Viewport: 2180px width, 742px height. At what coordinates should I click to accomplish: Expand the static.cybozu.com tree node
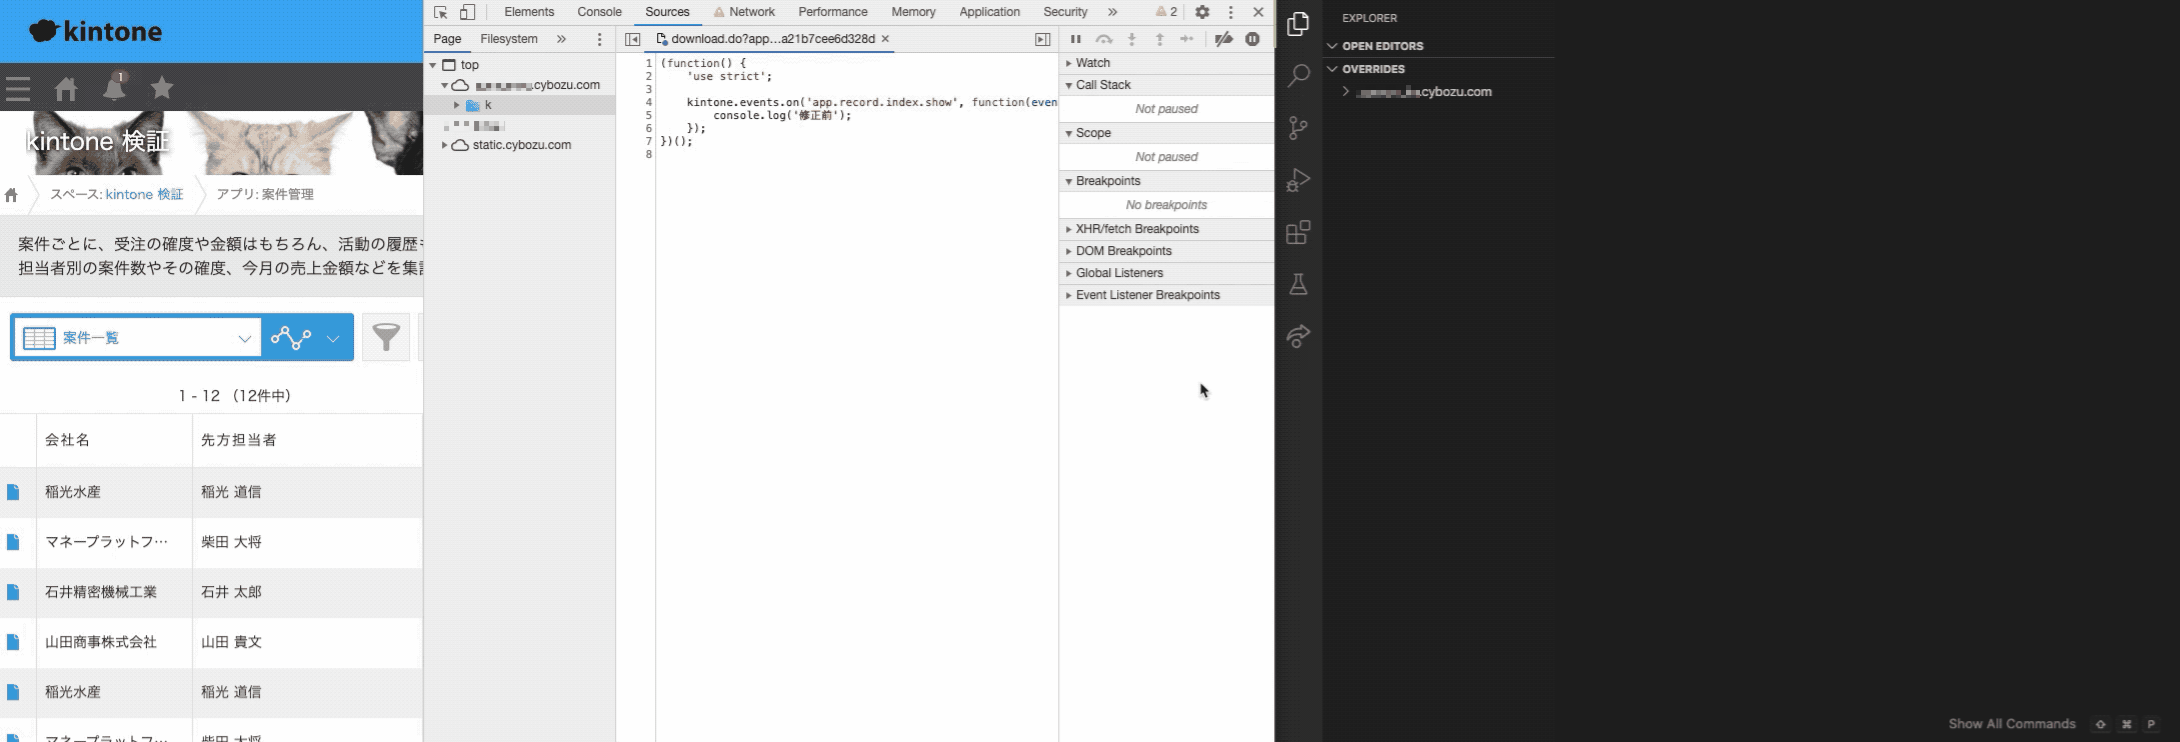point(445,145)
